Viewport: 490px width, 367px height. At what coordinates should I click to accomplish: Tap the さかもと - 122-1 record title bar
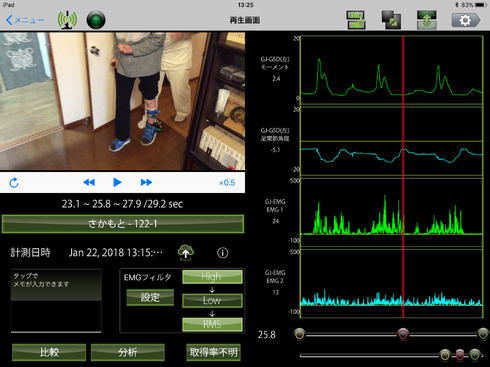click(x=123, y=224)
